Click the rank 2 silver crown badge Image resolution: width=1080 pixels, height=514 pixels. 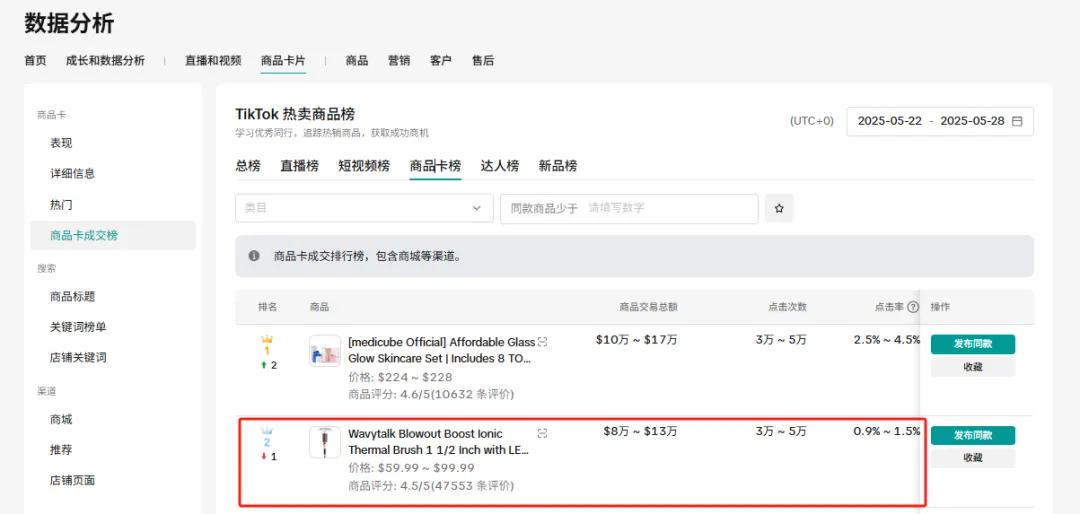[x=267, y=438]
